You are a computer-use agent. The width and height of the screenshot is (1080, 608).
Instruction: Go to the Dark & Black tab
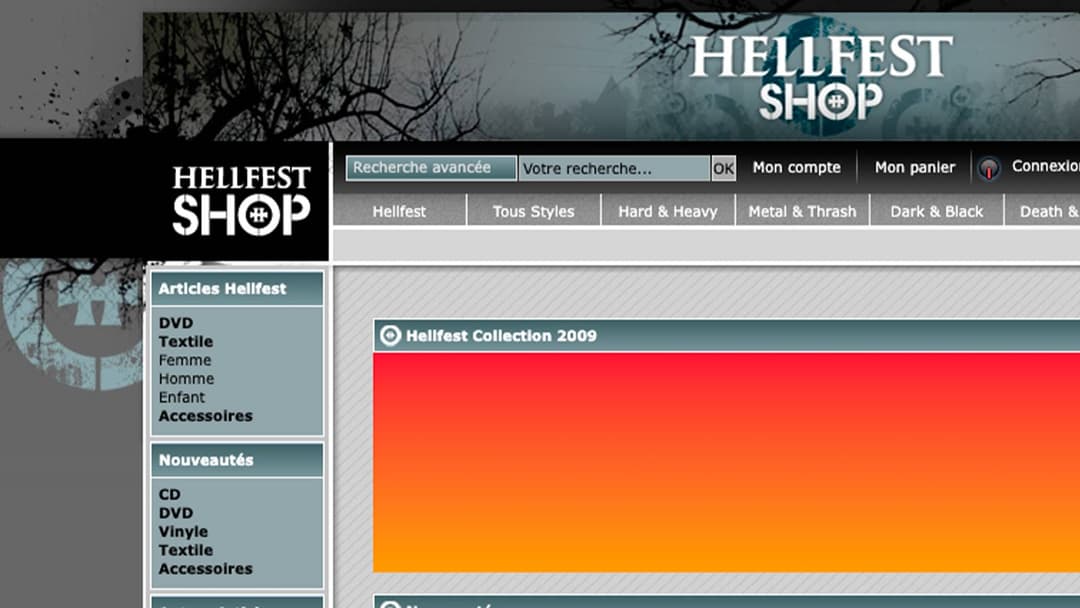coord(936,211)
